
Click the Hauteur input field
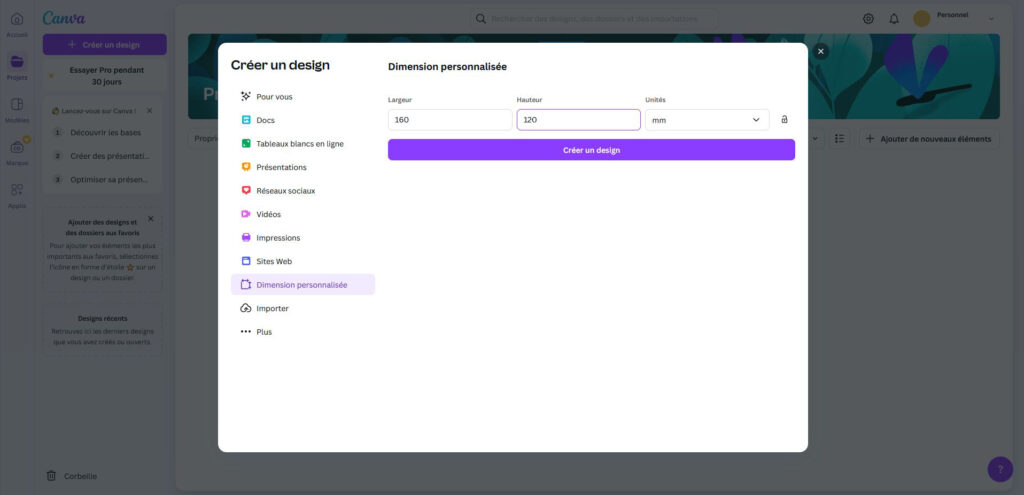tap(578, 120)
